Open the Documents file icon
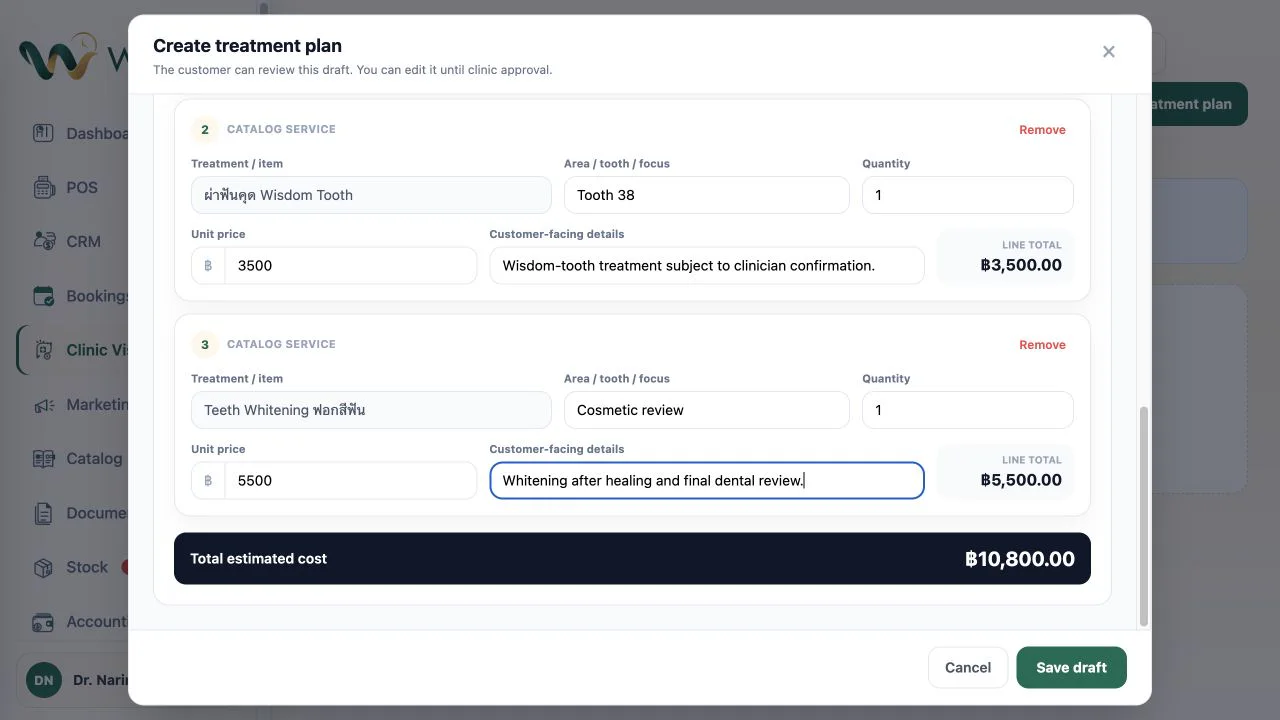This screenshot has height=720, width=1280. point(43,513)
